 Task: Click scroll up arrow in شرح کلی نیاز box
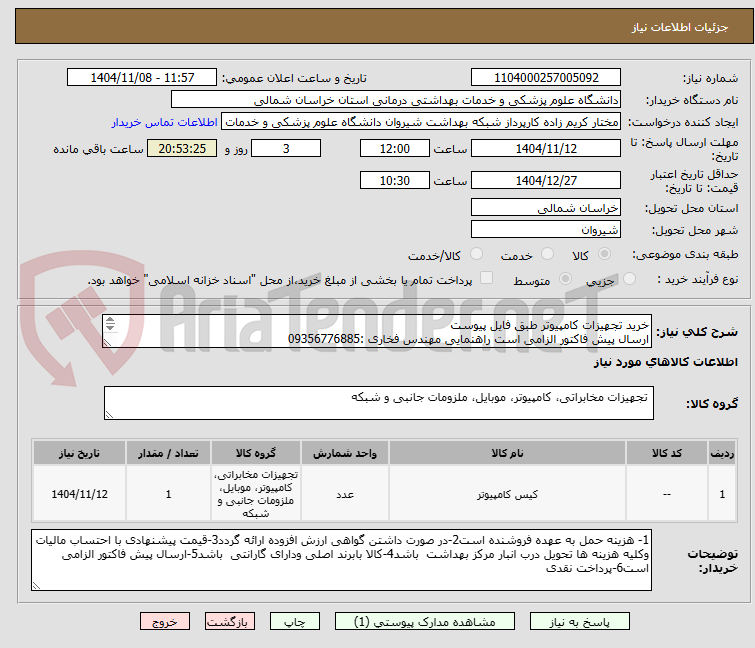pos(110,320)
